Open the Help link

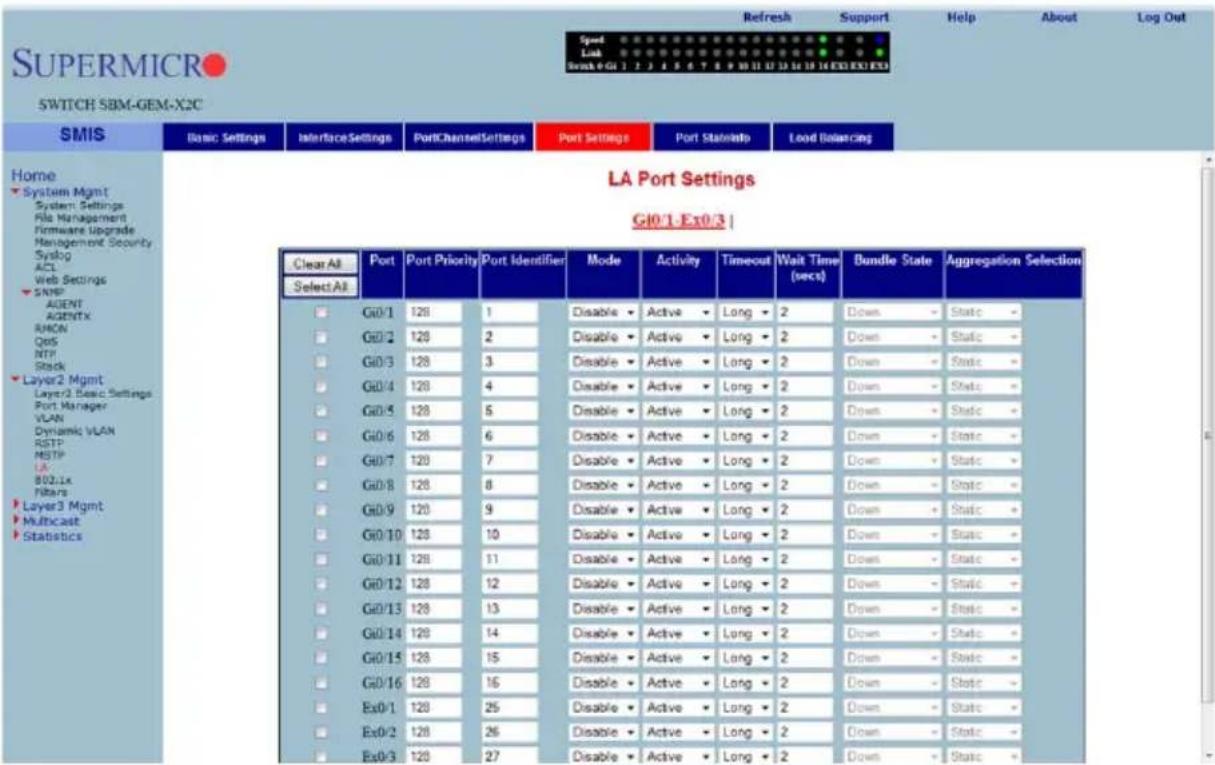(x=960, y=17)
